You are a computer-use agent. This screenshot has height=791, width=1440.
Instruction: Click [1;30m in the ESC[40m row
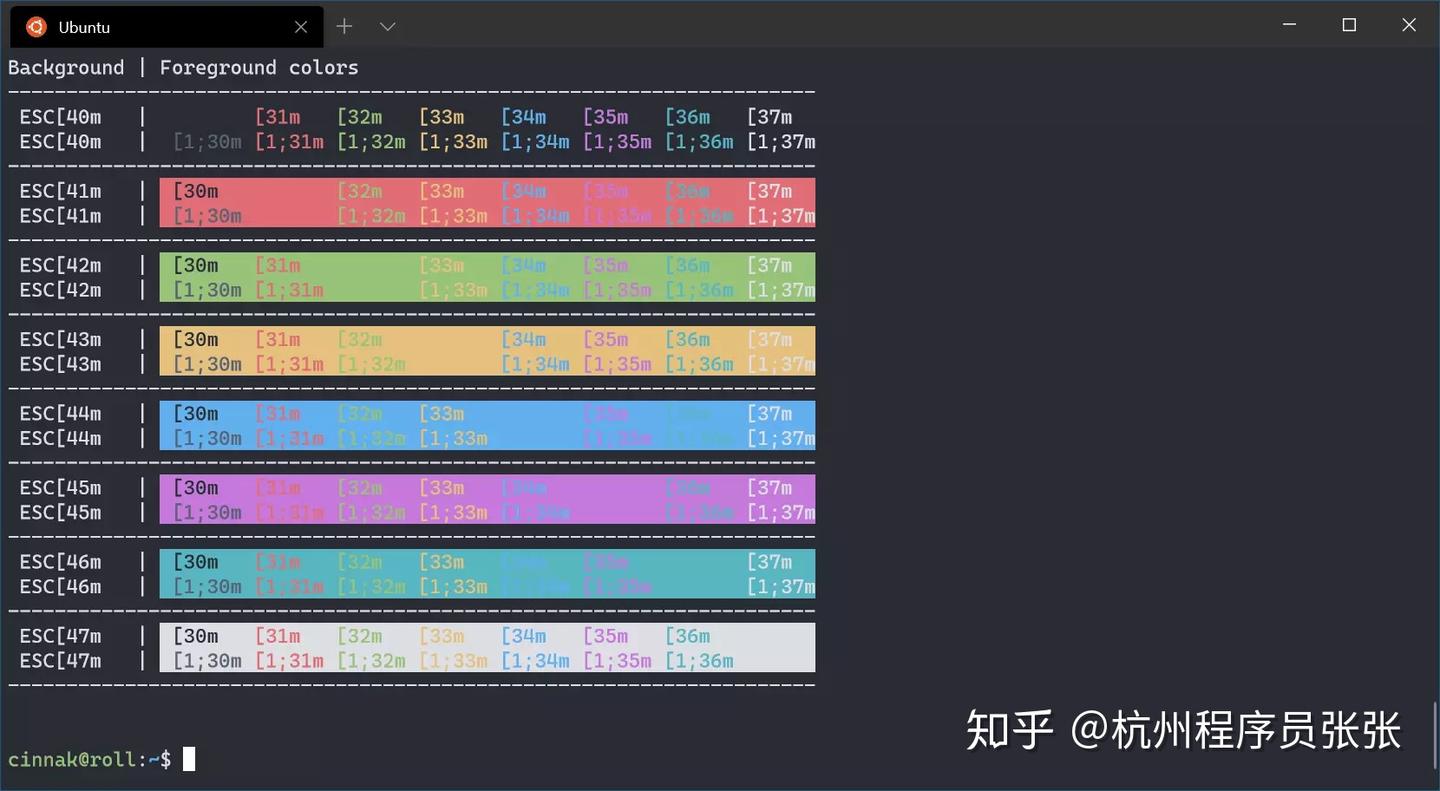coord(207,142)
